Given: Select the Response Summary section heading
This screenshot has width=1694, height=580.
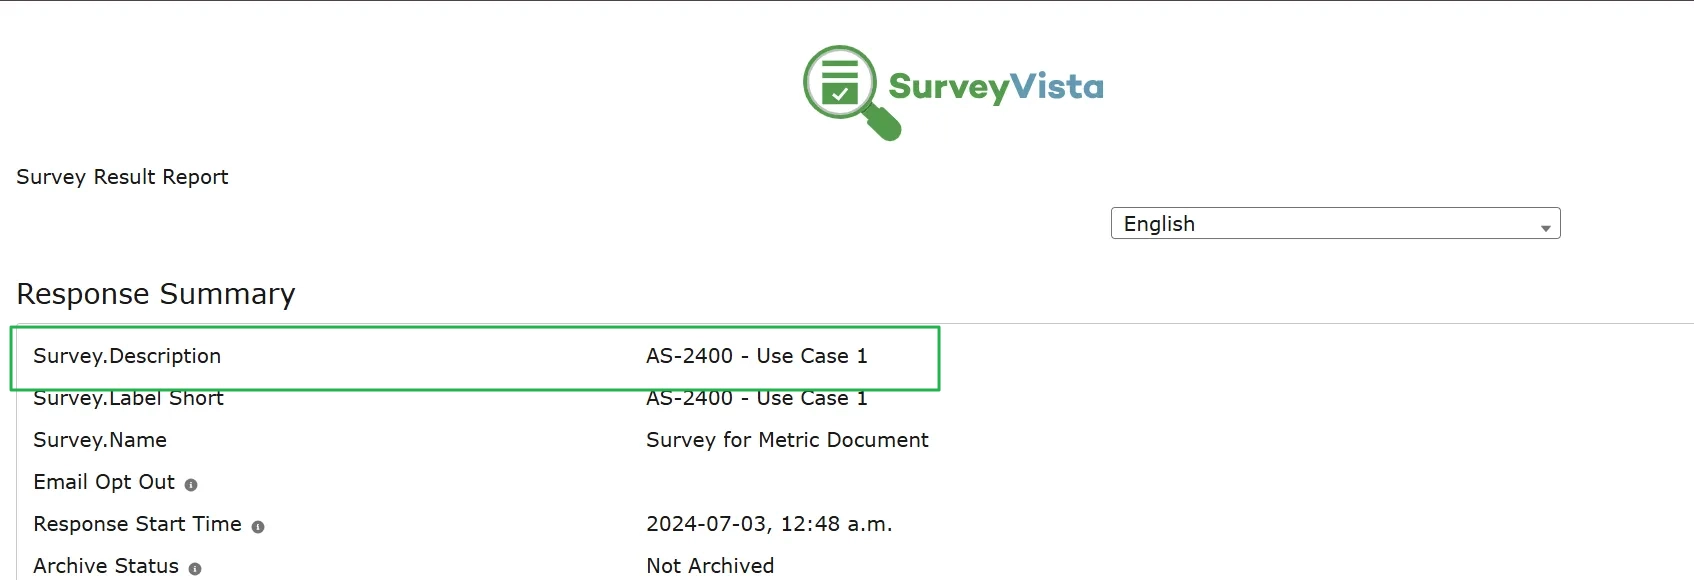Looking at the screenshot, I should 155,293.
